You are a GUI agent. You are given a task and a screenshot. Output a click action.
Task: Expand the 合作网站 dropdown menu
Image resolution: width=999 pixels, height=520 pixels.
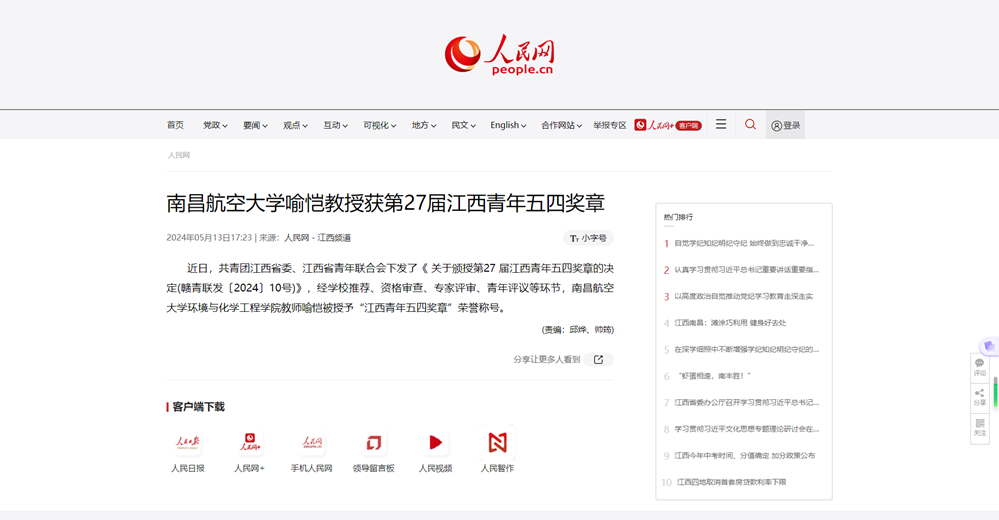pyautogui.click(x=561, y=126)
